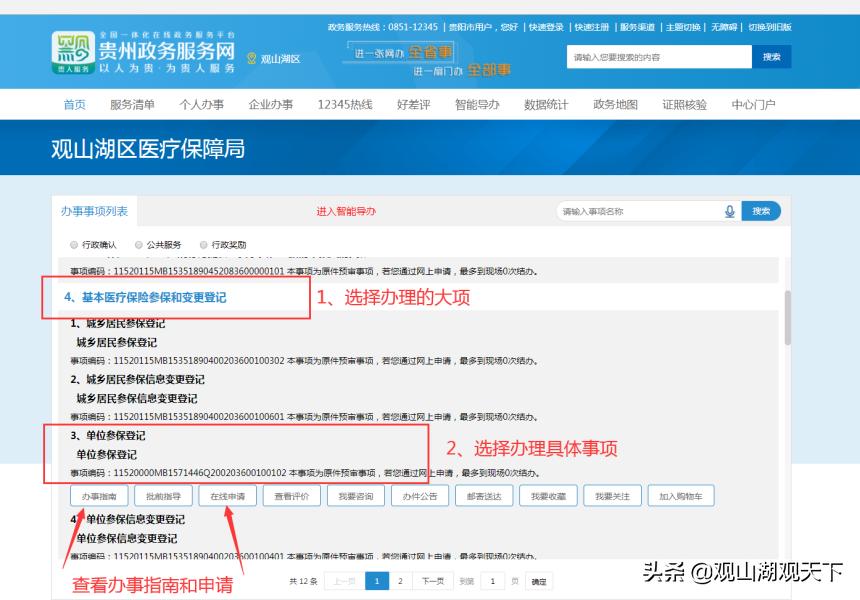The width and height of the screenshot is (860, 600).
Task: Click 进入智能导办 red link
Action: 345,211
